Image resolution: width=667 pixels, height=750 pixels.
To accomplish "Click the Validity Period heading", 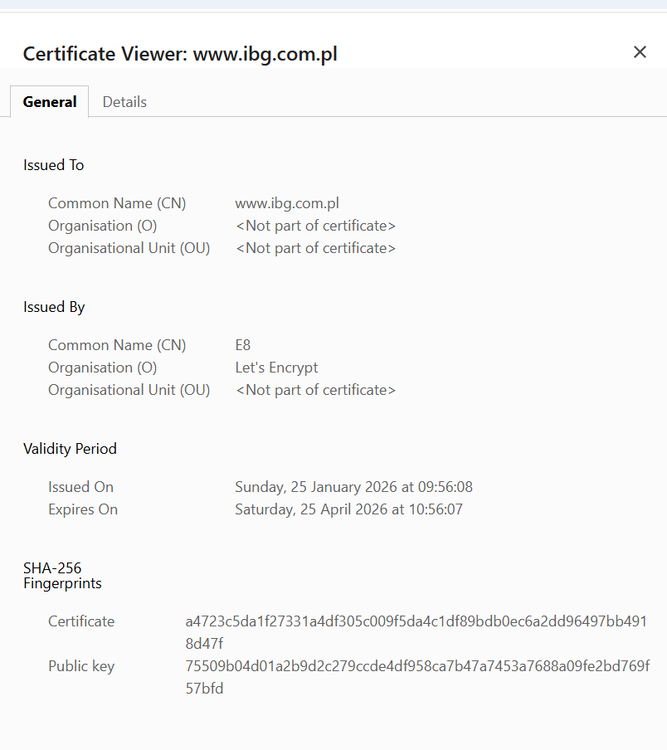I will 70,449.
